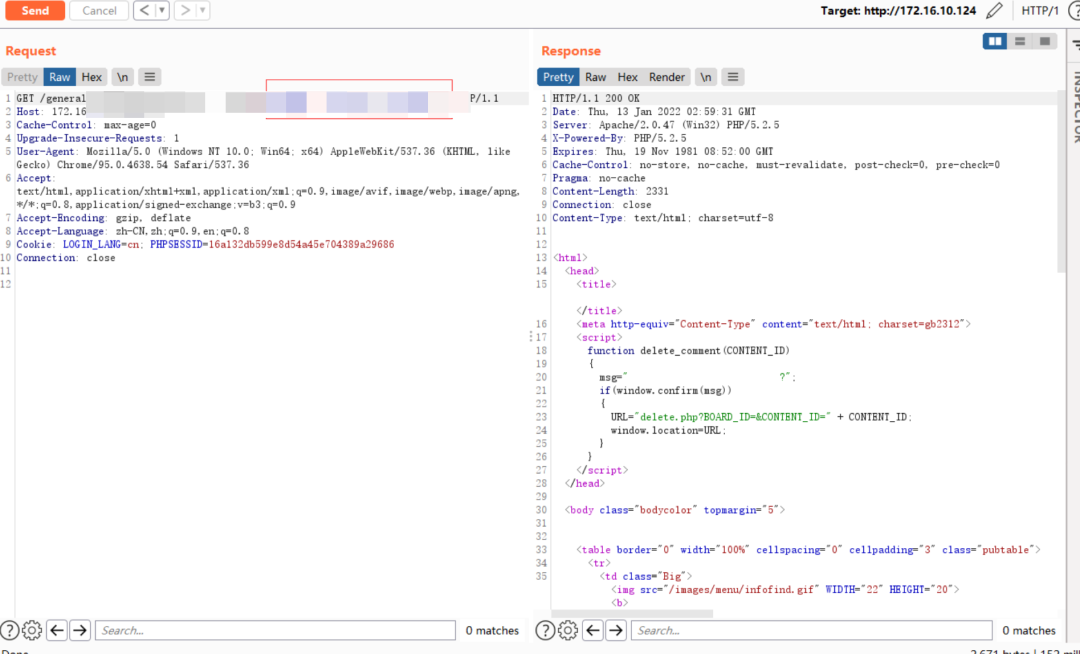Viewport: 1080px width, 654px height.
Task: Show the Render tab in Response pane
Action: point(667,77)
